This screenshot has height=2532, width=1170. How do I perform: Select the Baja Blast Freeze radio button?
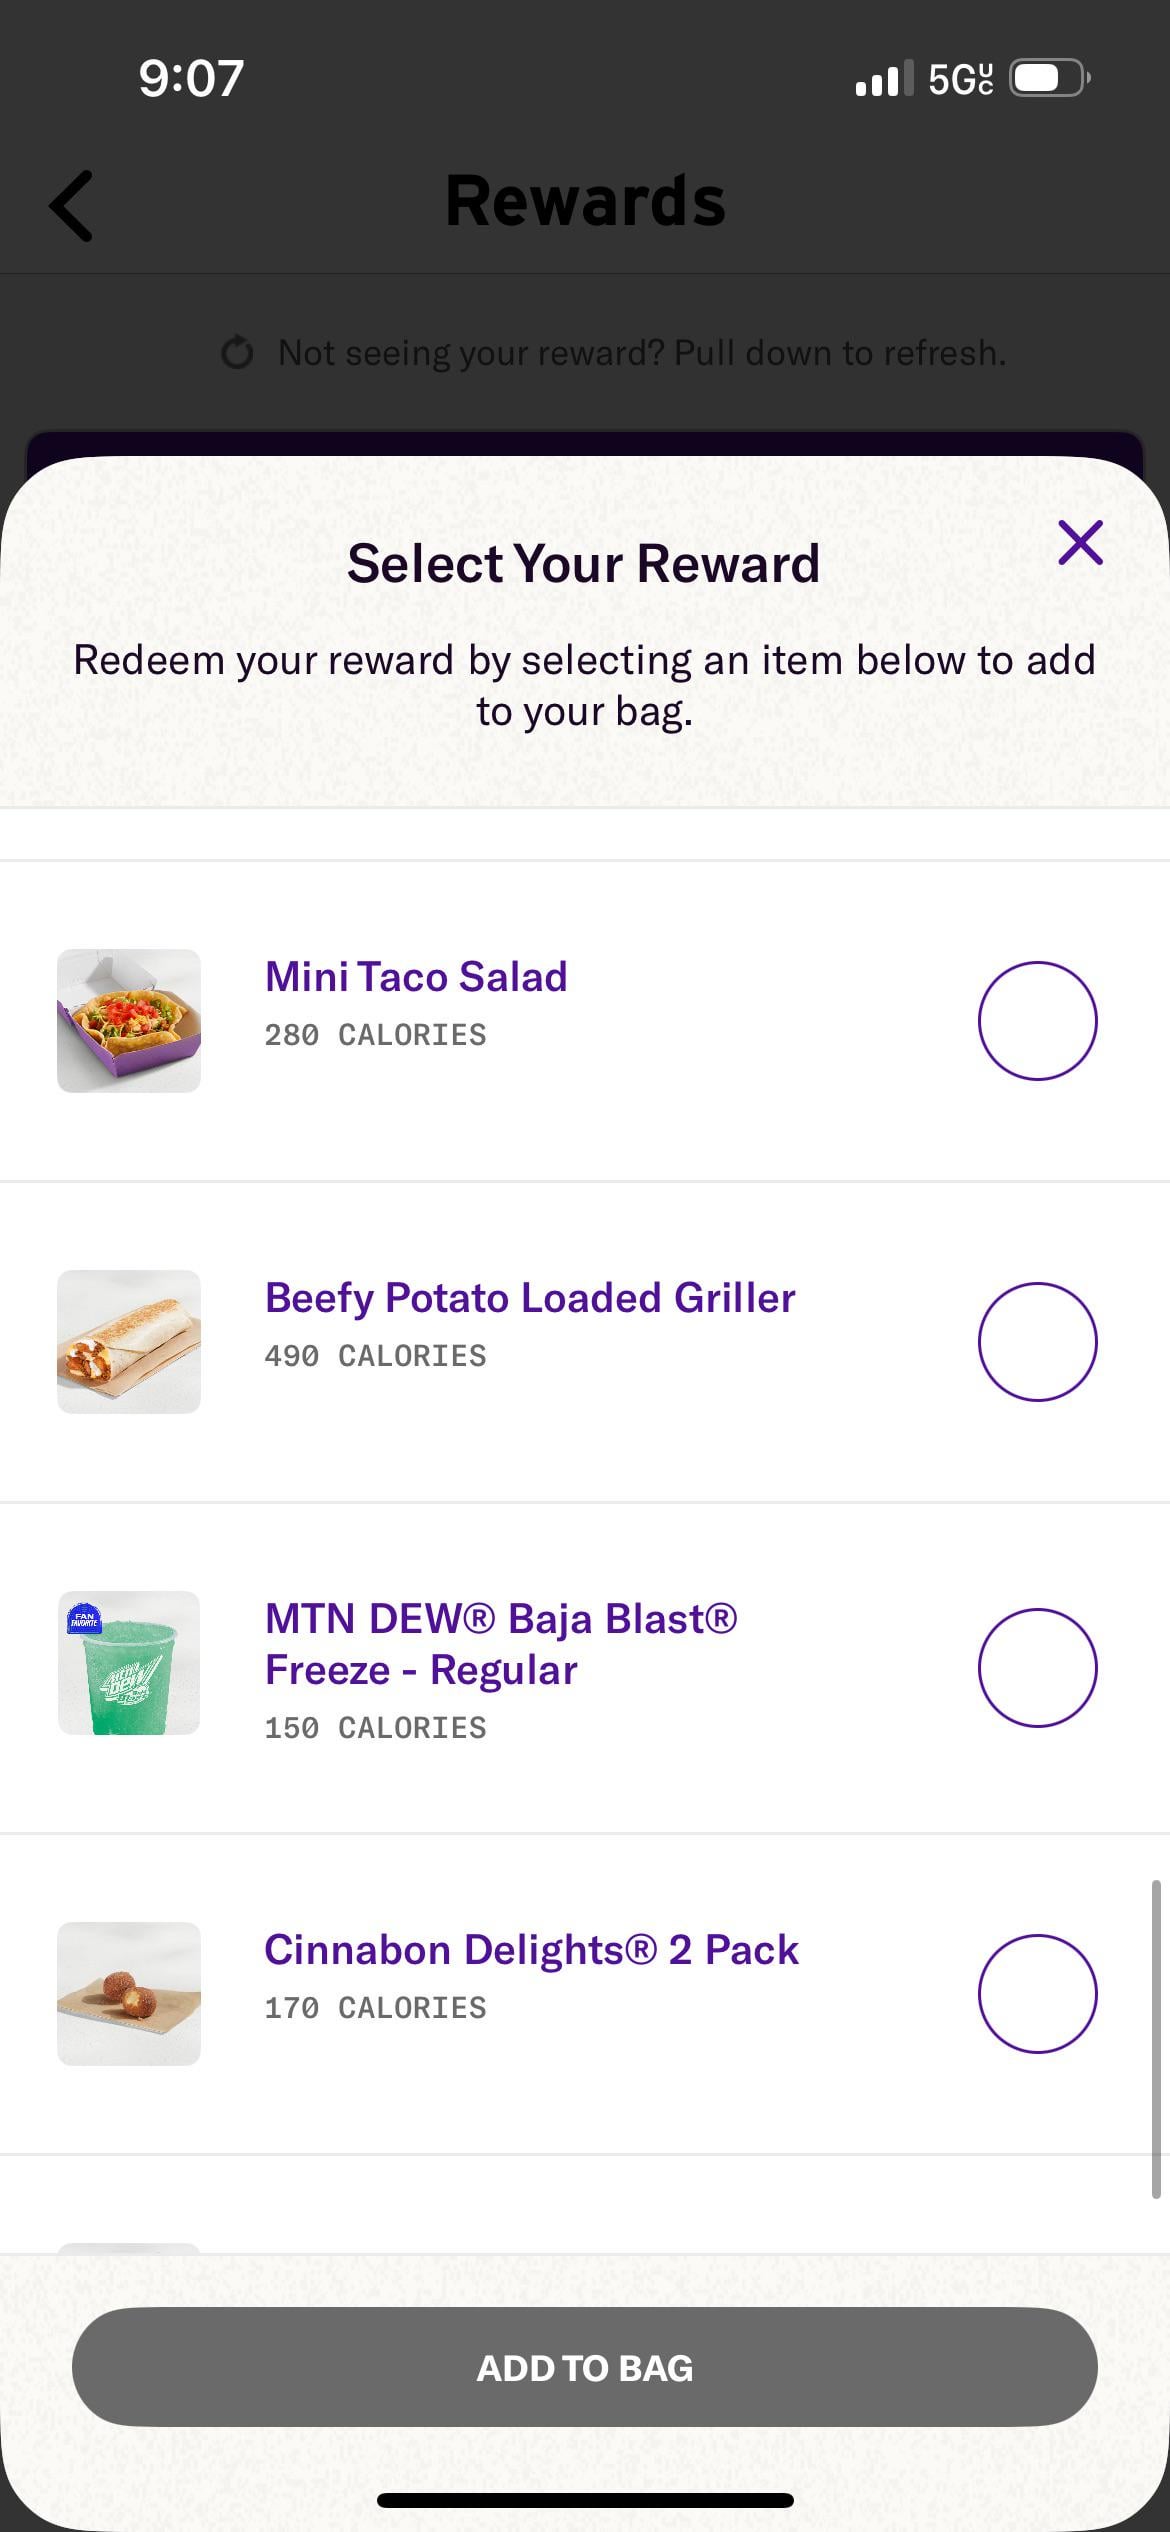click(1037, 1668)
